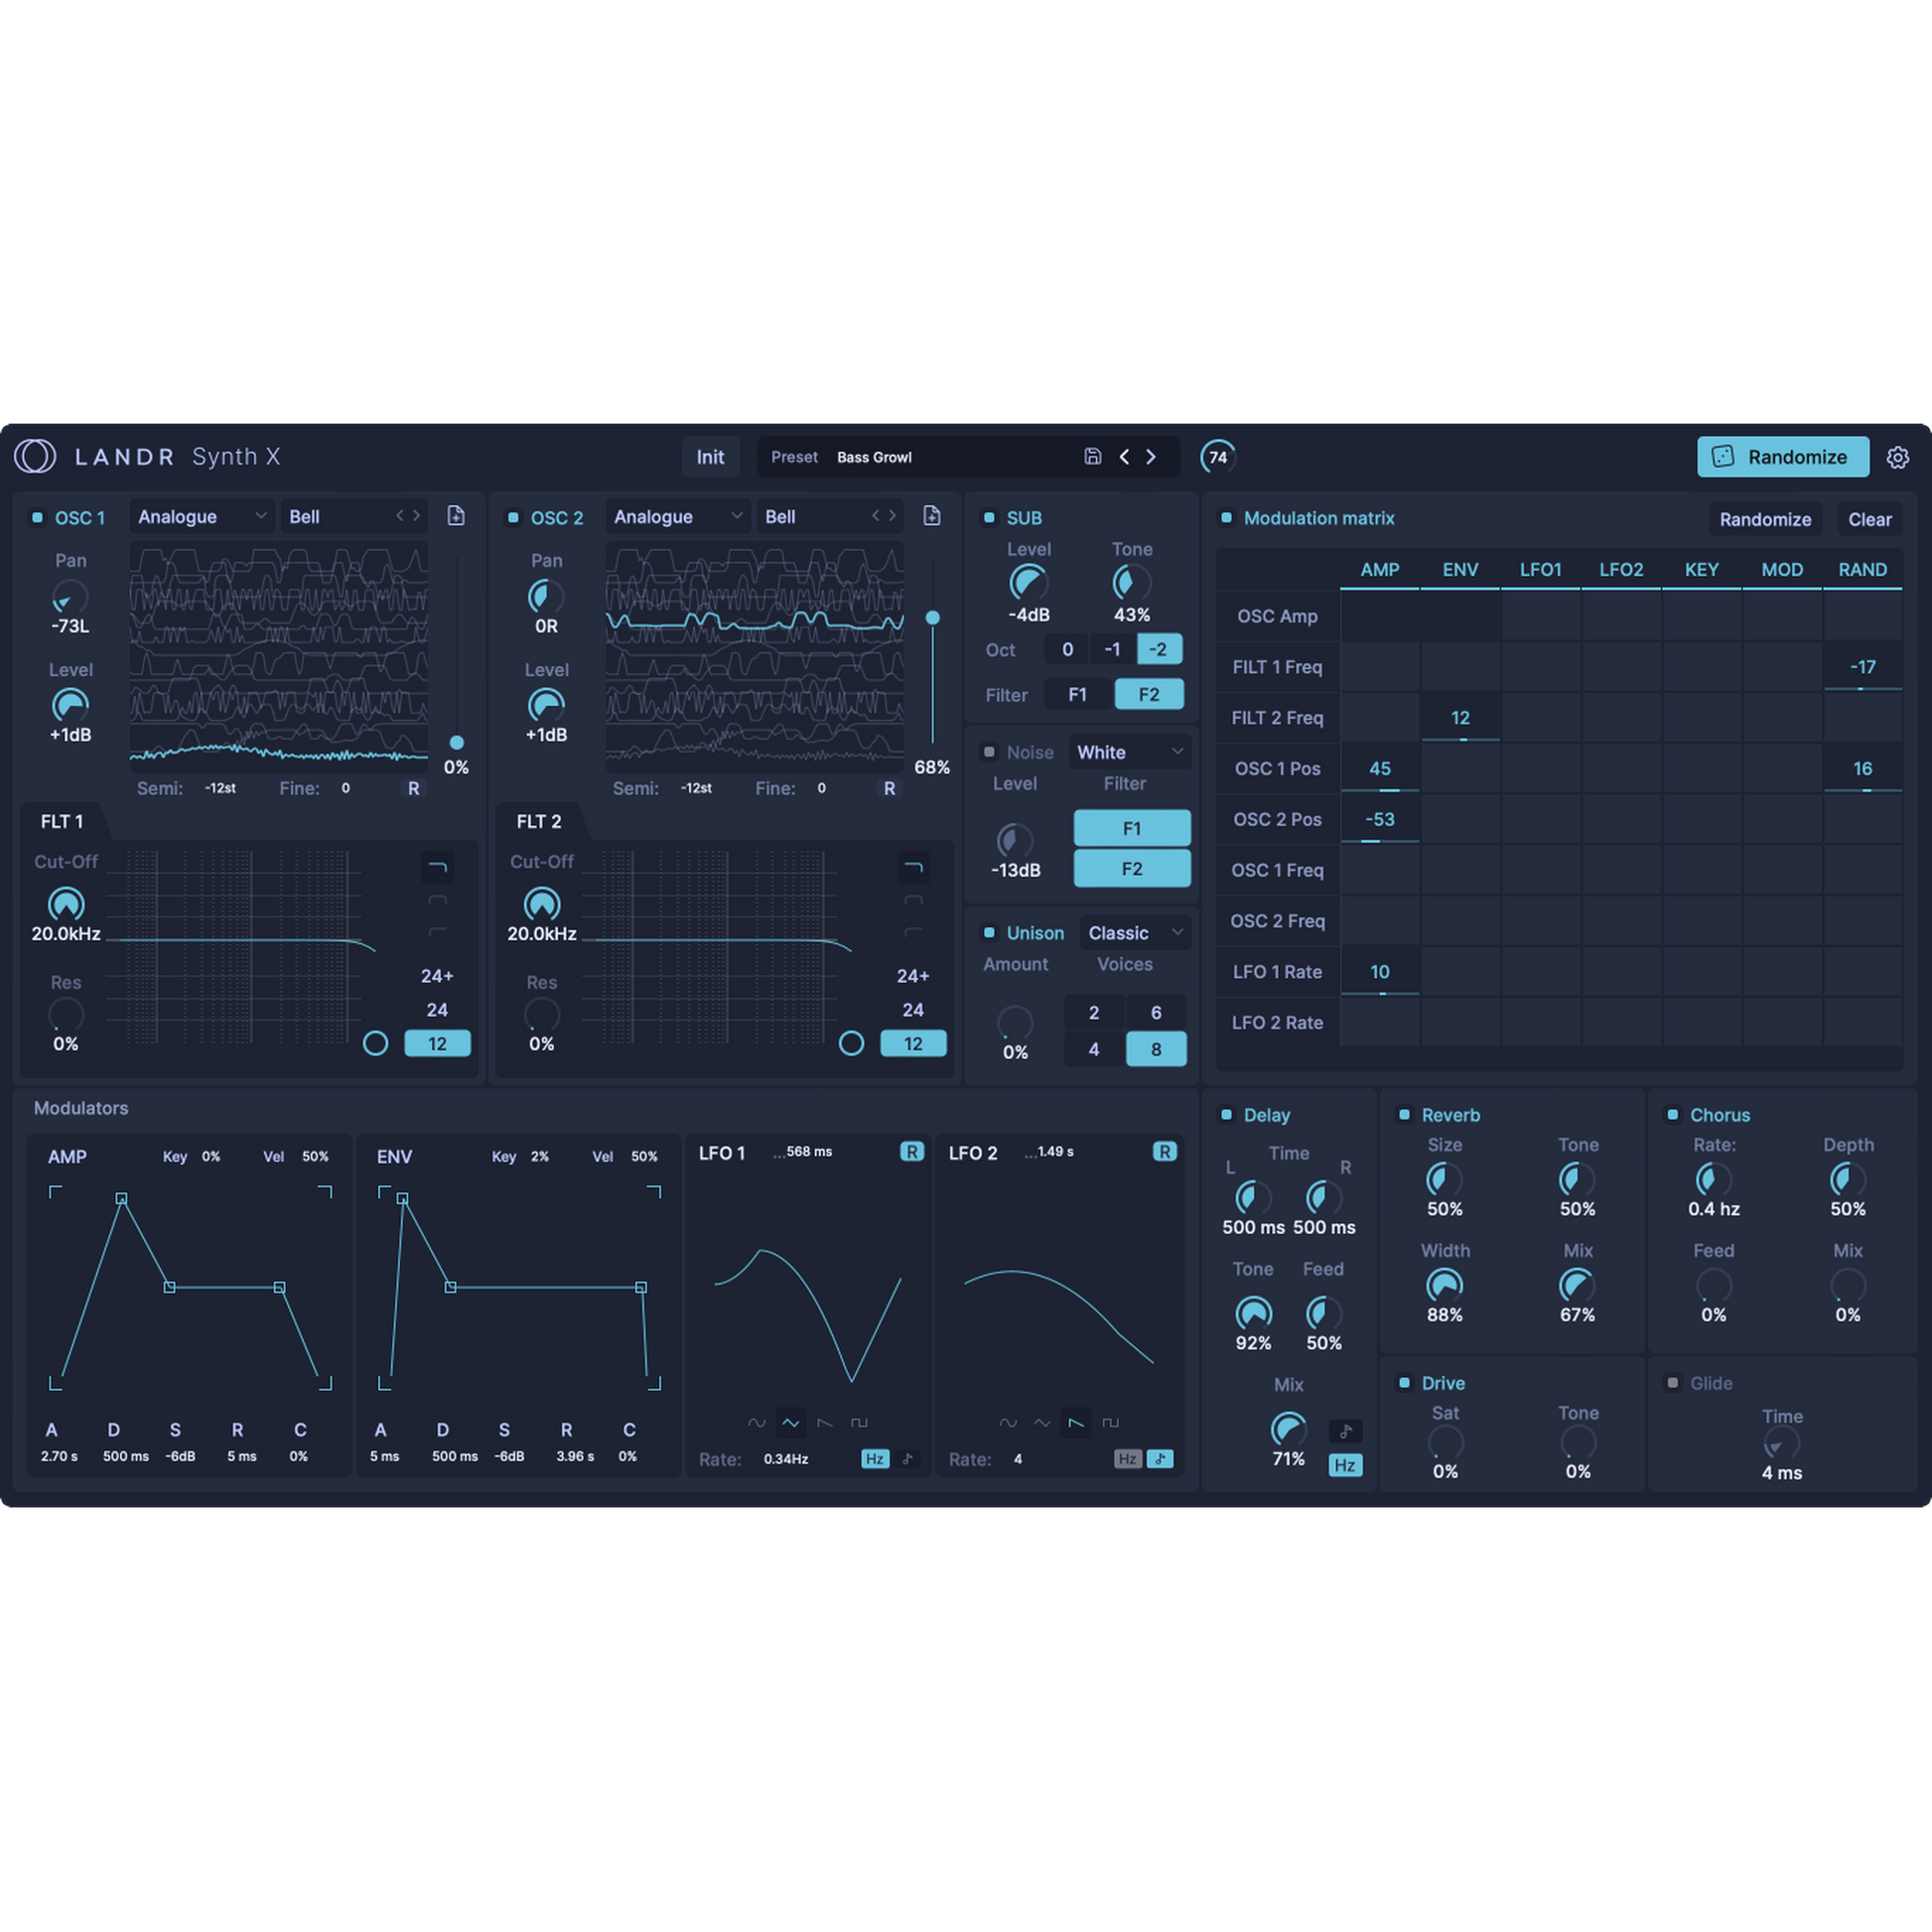This screenshot has height=1932, width=1932.
Task: Enable the Noise generator
Action: [x=990, y=752]
